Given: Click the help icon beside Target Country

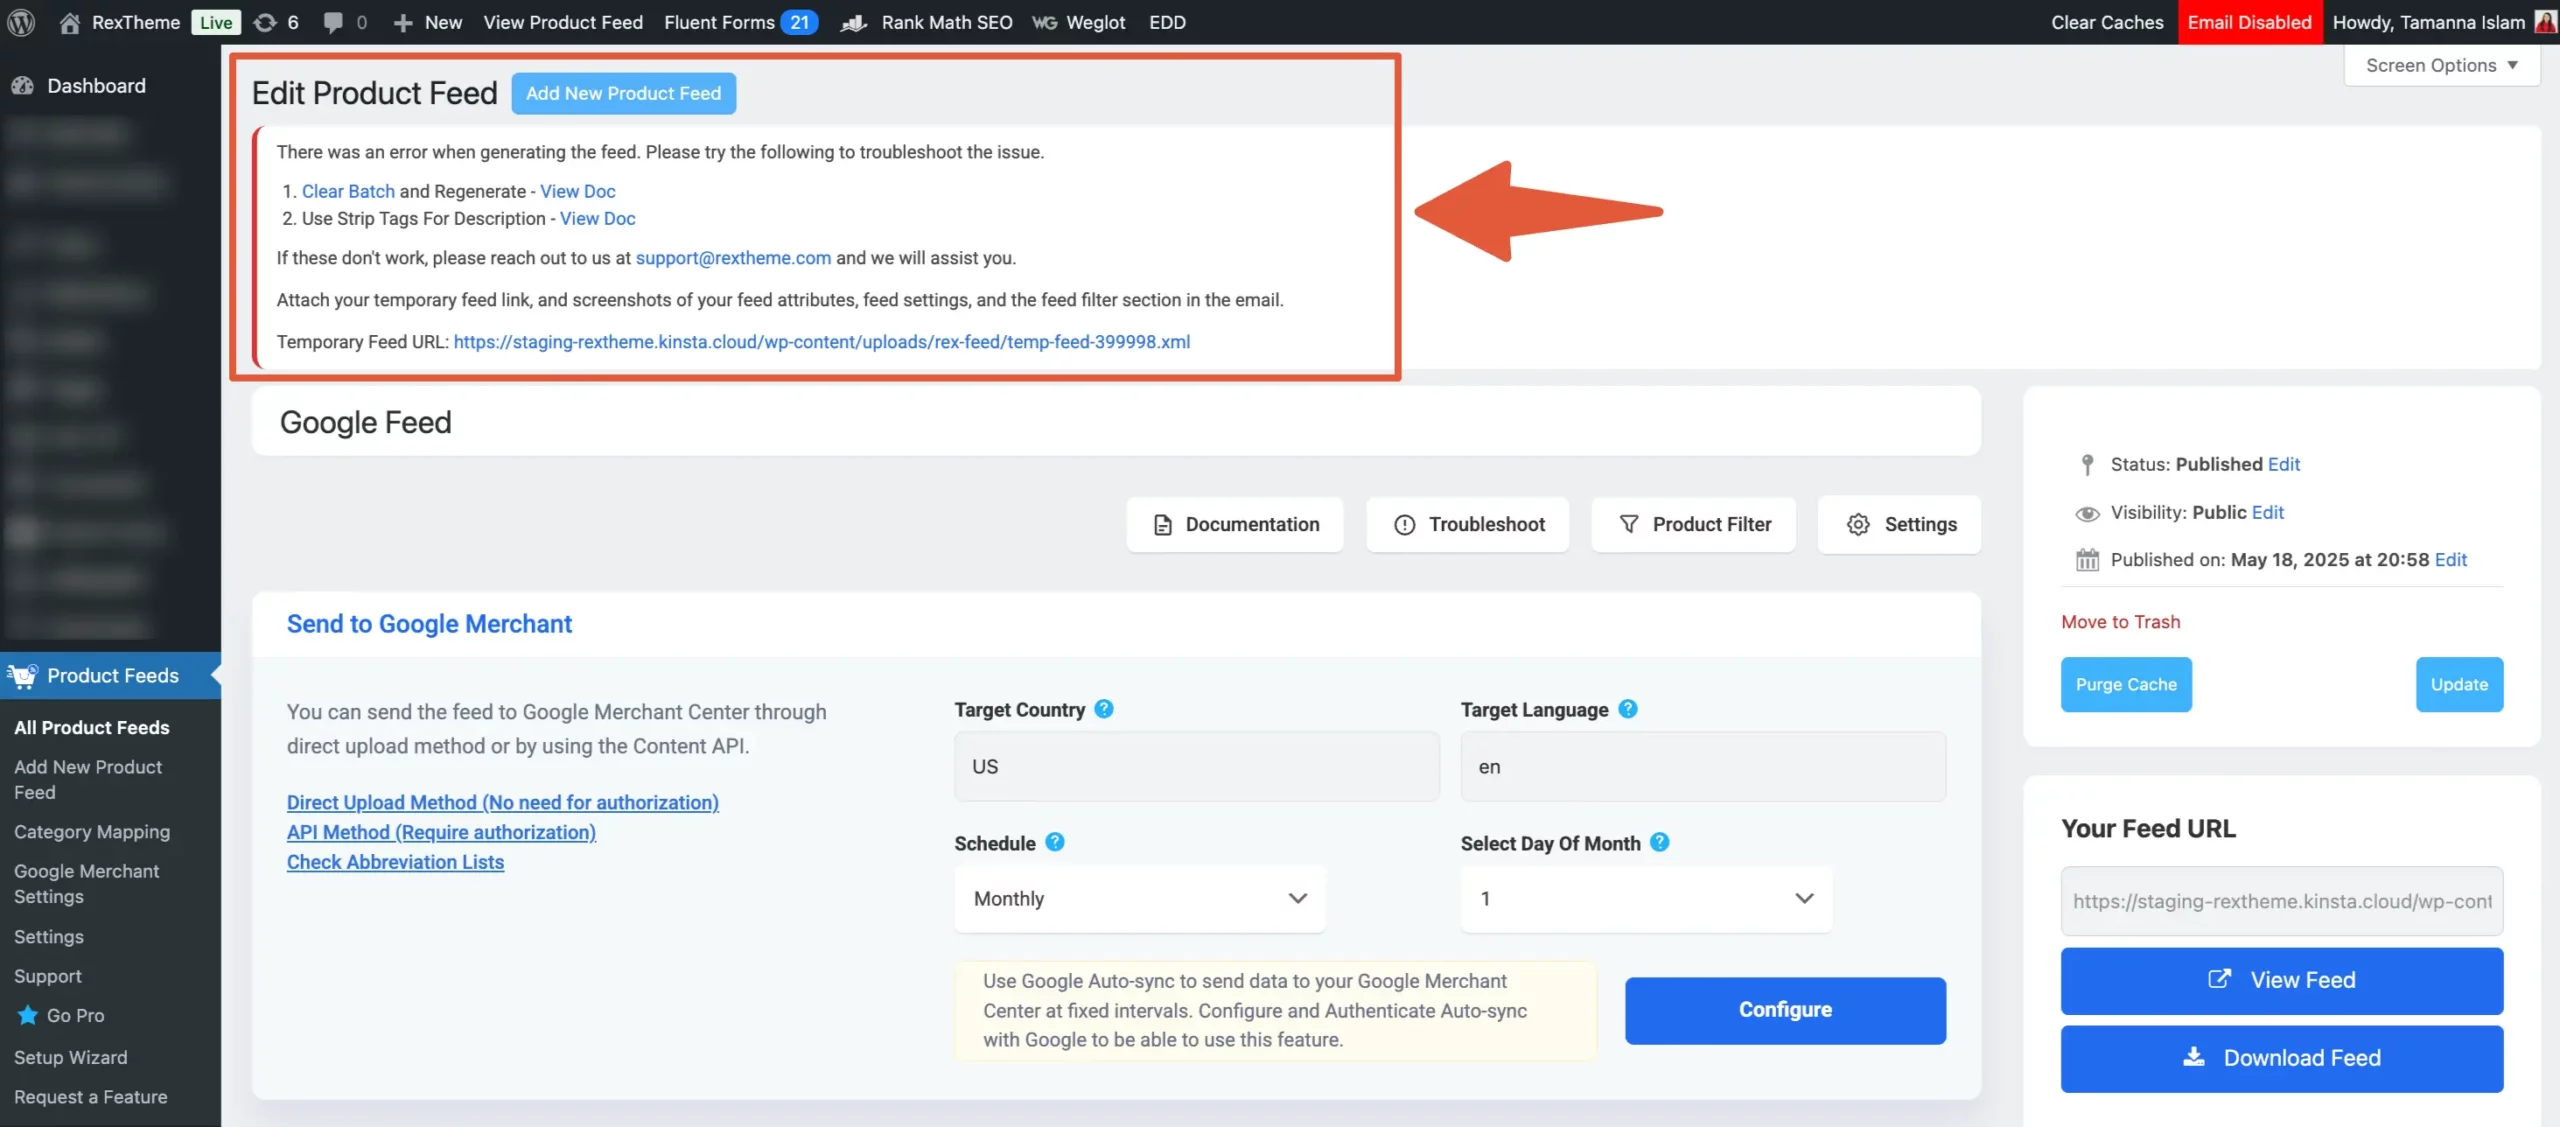Looking at the screenshot, I should click(x=1104, y=709).
